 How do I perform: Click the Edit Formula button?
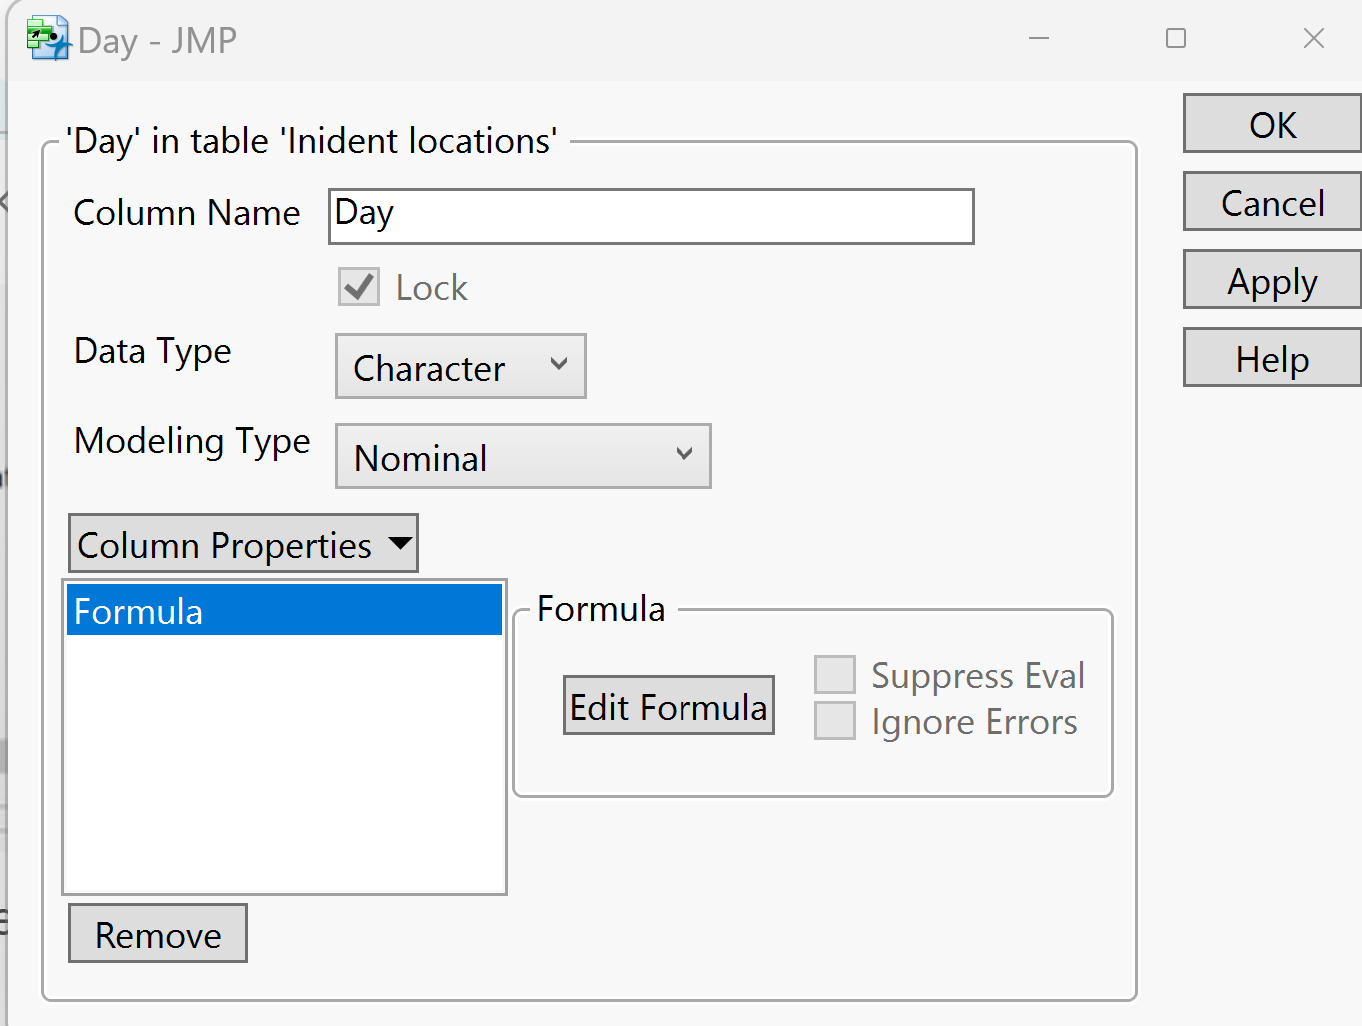[668, 706]
